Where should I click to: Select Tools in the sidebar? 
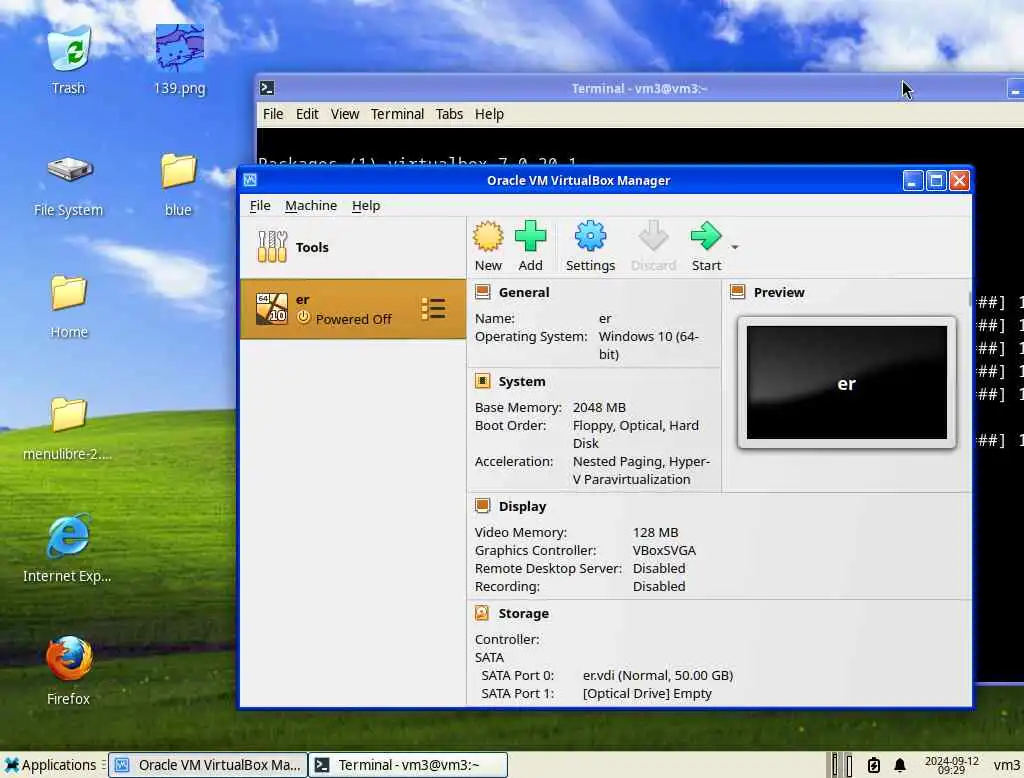coord(353,247)
